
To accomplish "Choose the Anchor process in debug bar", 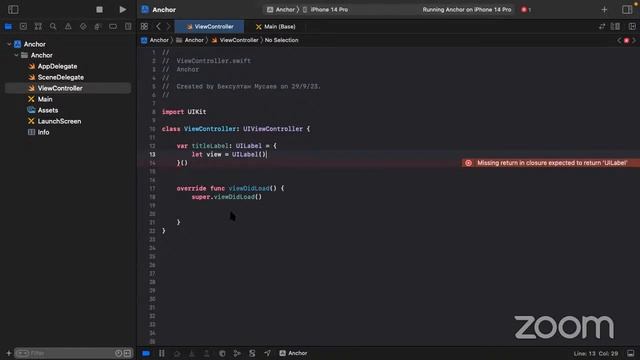I will click(293, 353).
